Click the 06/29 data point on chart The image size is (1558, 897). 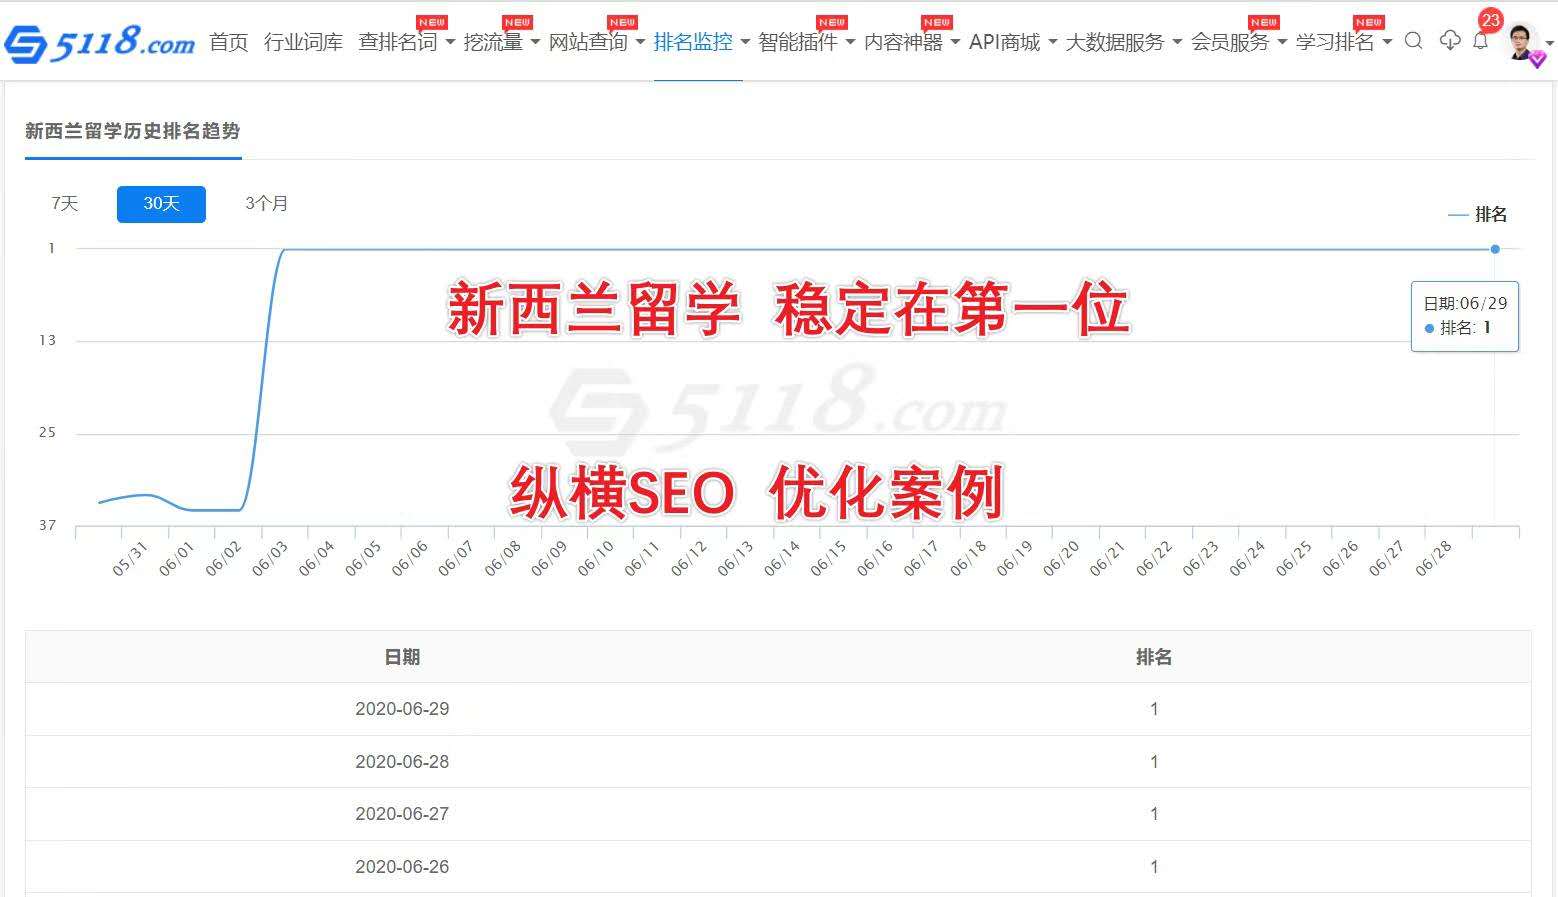tap(1495, 249)
